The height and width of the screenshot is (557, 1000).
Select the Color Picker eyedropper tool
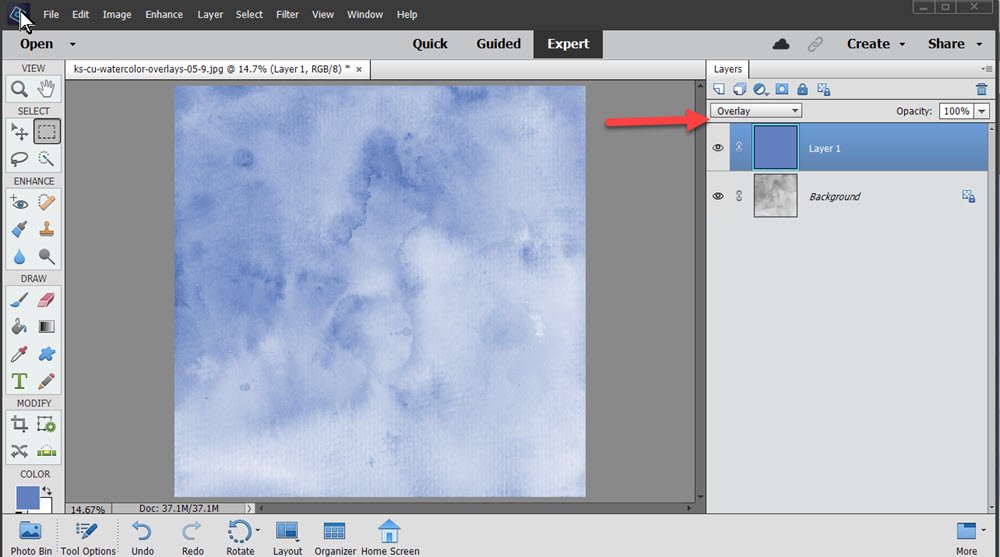[x=19, y=354]
